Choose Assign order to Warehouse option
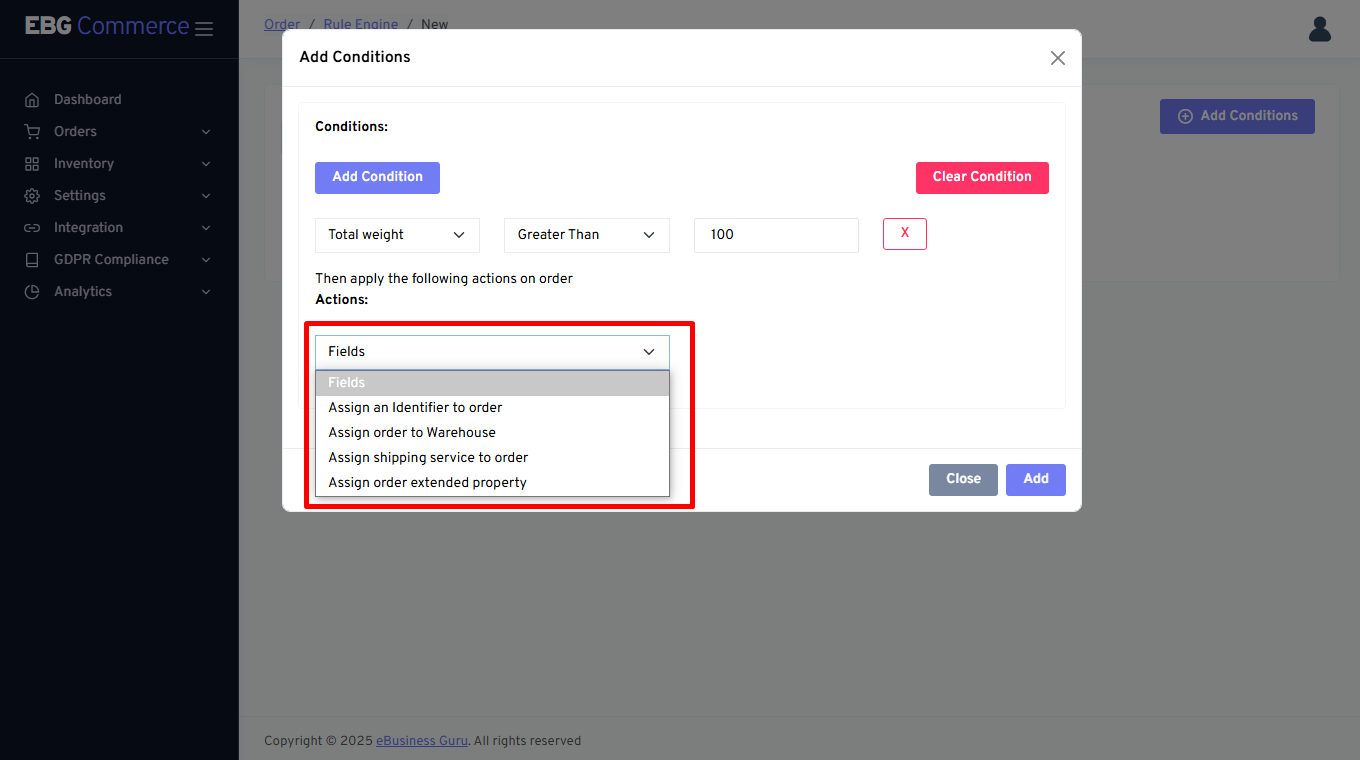 (412, 433)
